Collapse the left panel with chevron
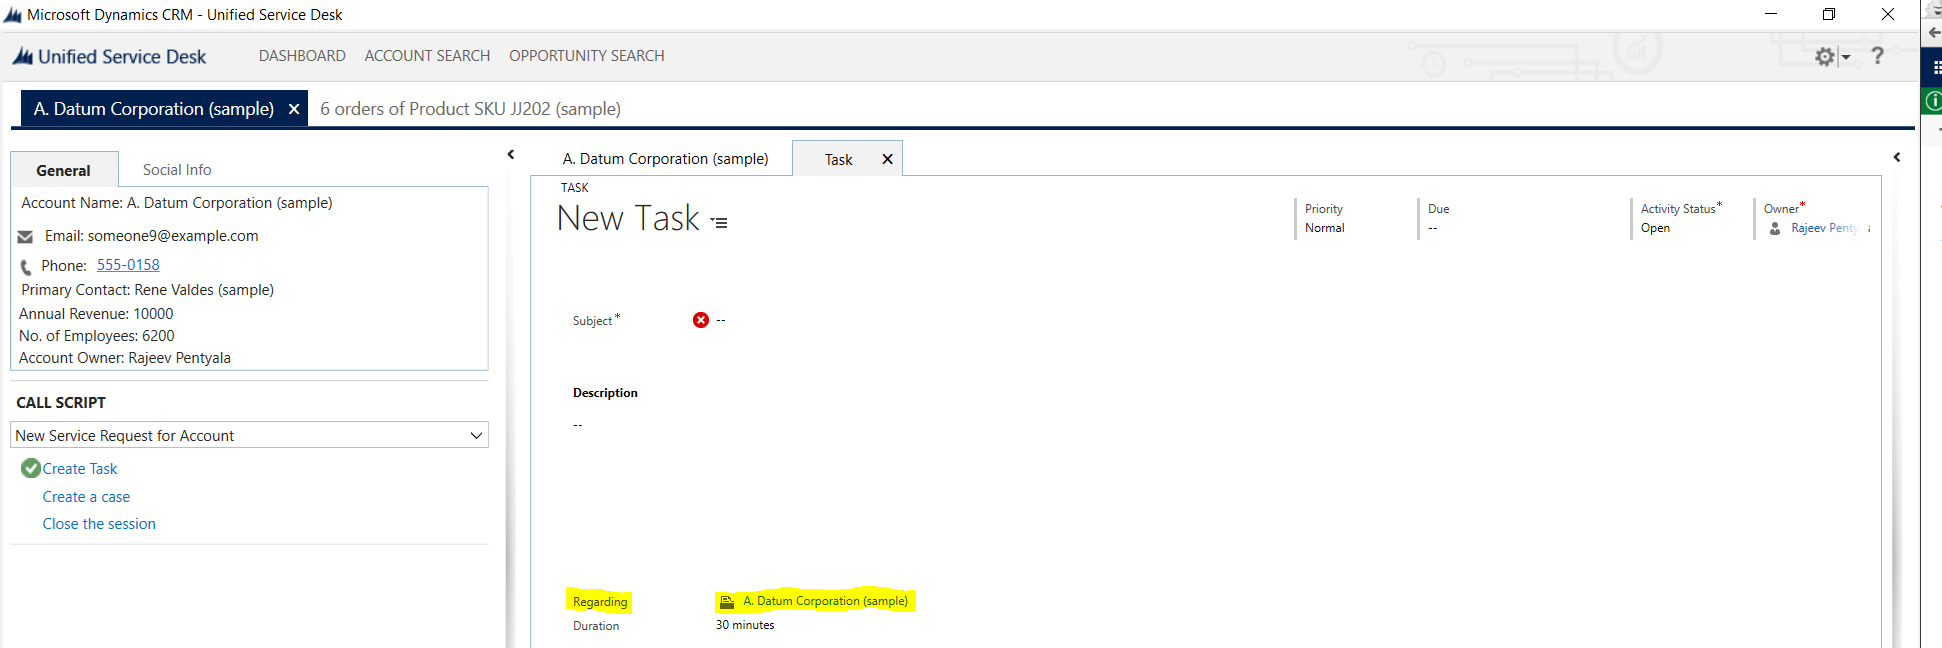The width and height of the screenshot is (1942, 648). click(x=511, y=155)
